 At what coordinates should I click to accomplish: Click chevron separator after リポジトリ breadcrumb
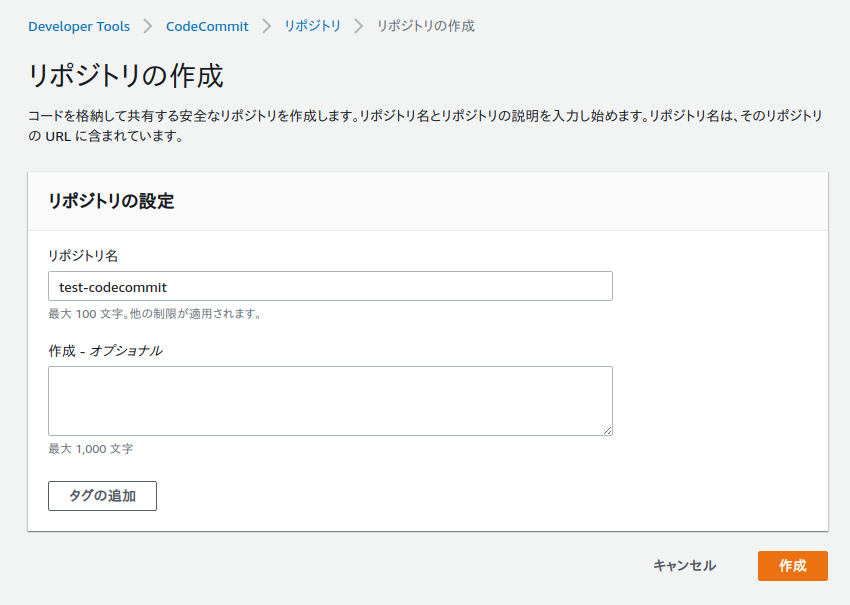pos(359,26)
